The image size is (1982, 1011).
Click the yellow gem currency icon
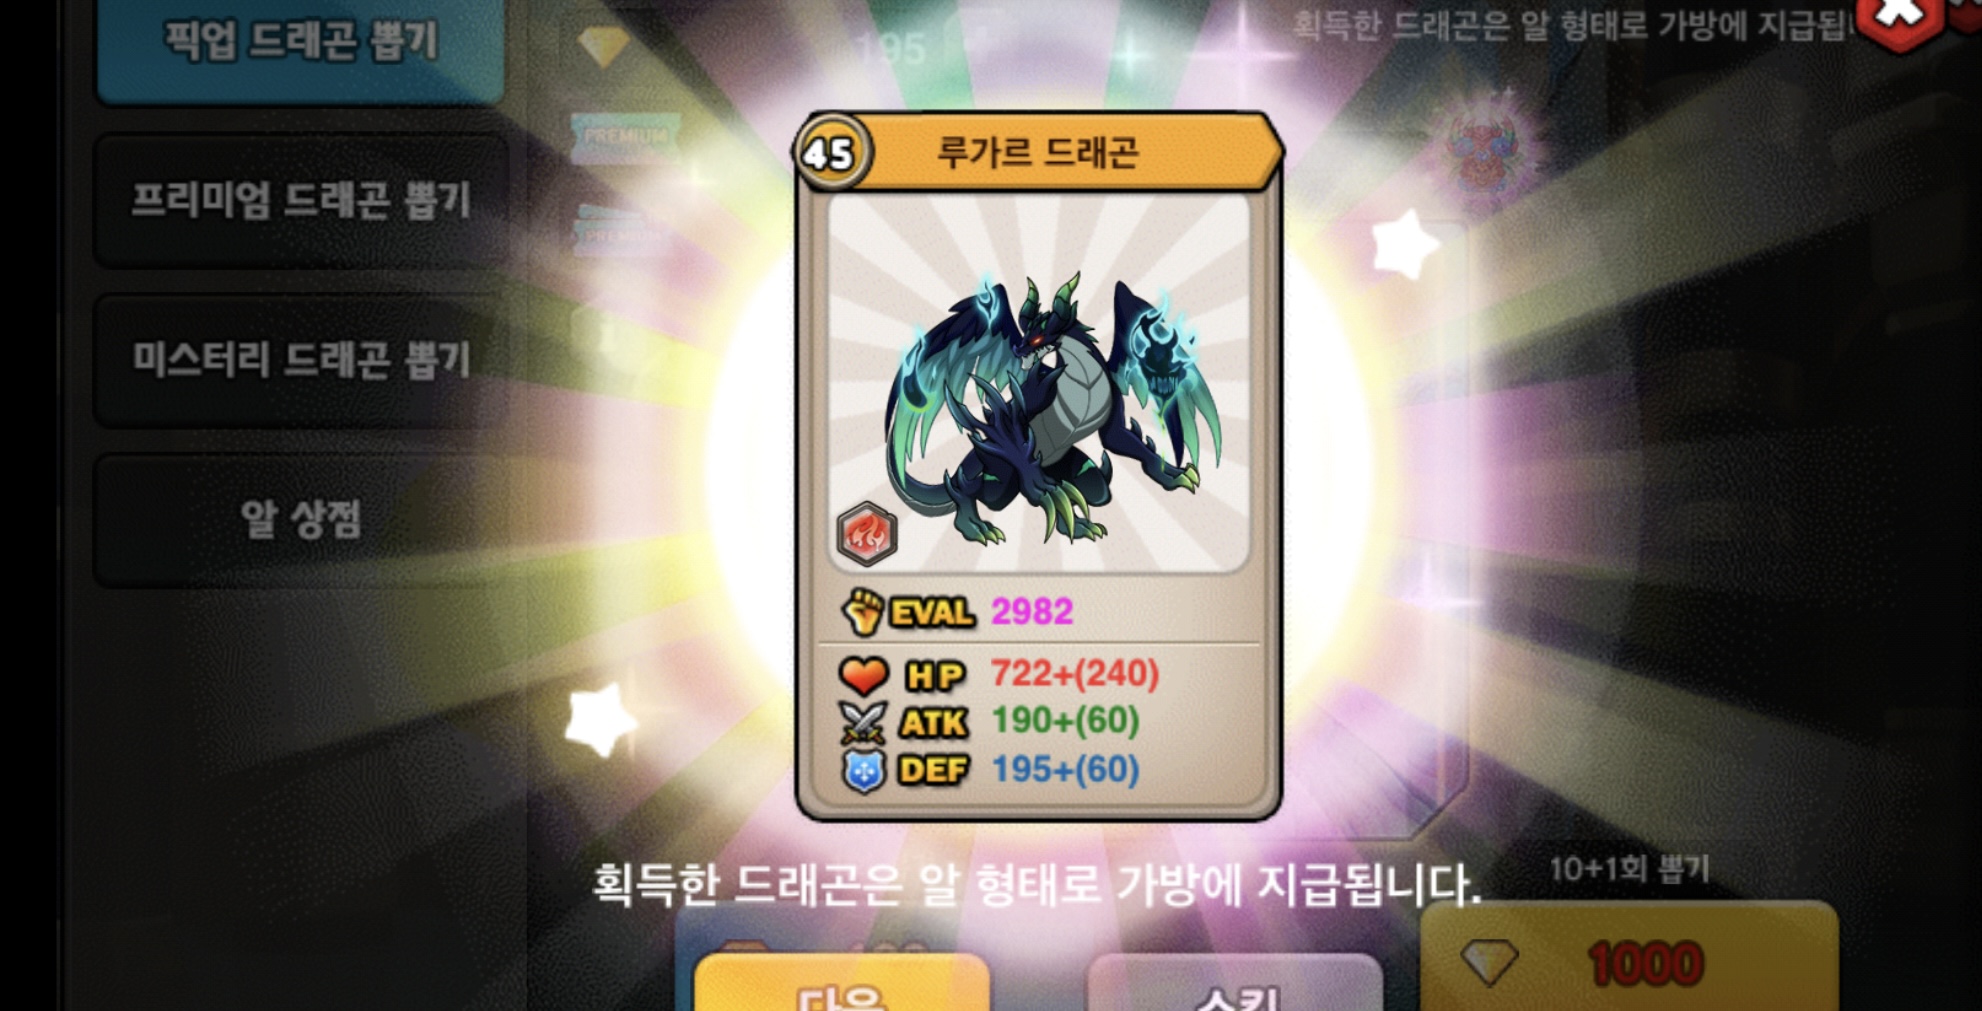(x=603, y=46)
